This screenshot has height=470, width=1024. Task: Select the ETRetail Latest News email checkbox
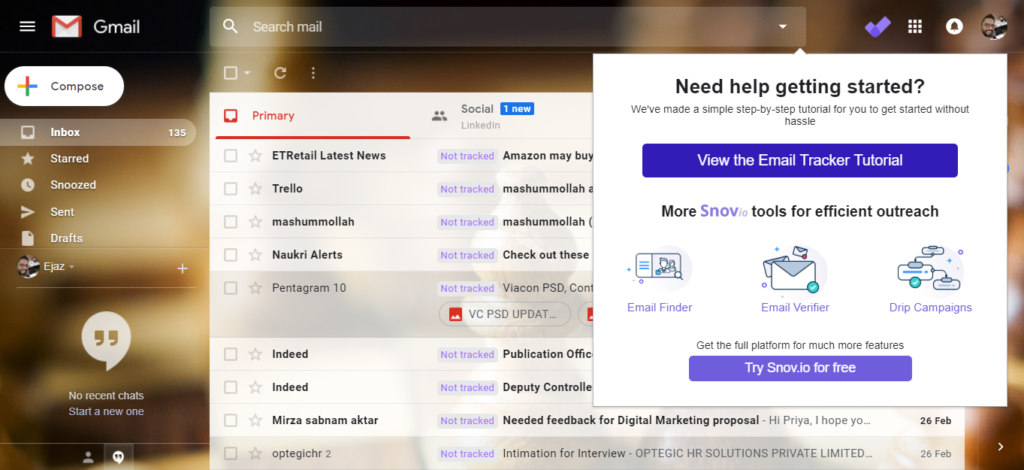pos(231,155)
